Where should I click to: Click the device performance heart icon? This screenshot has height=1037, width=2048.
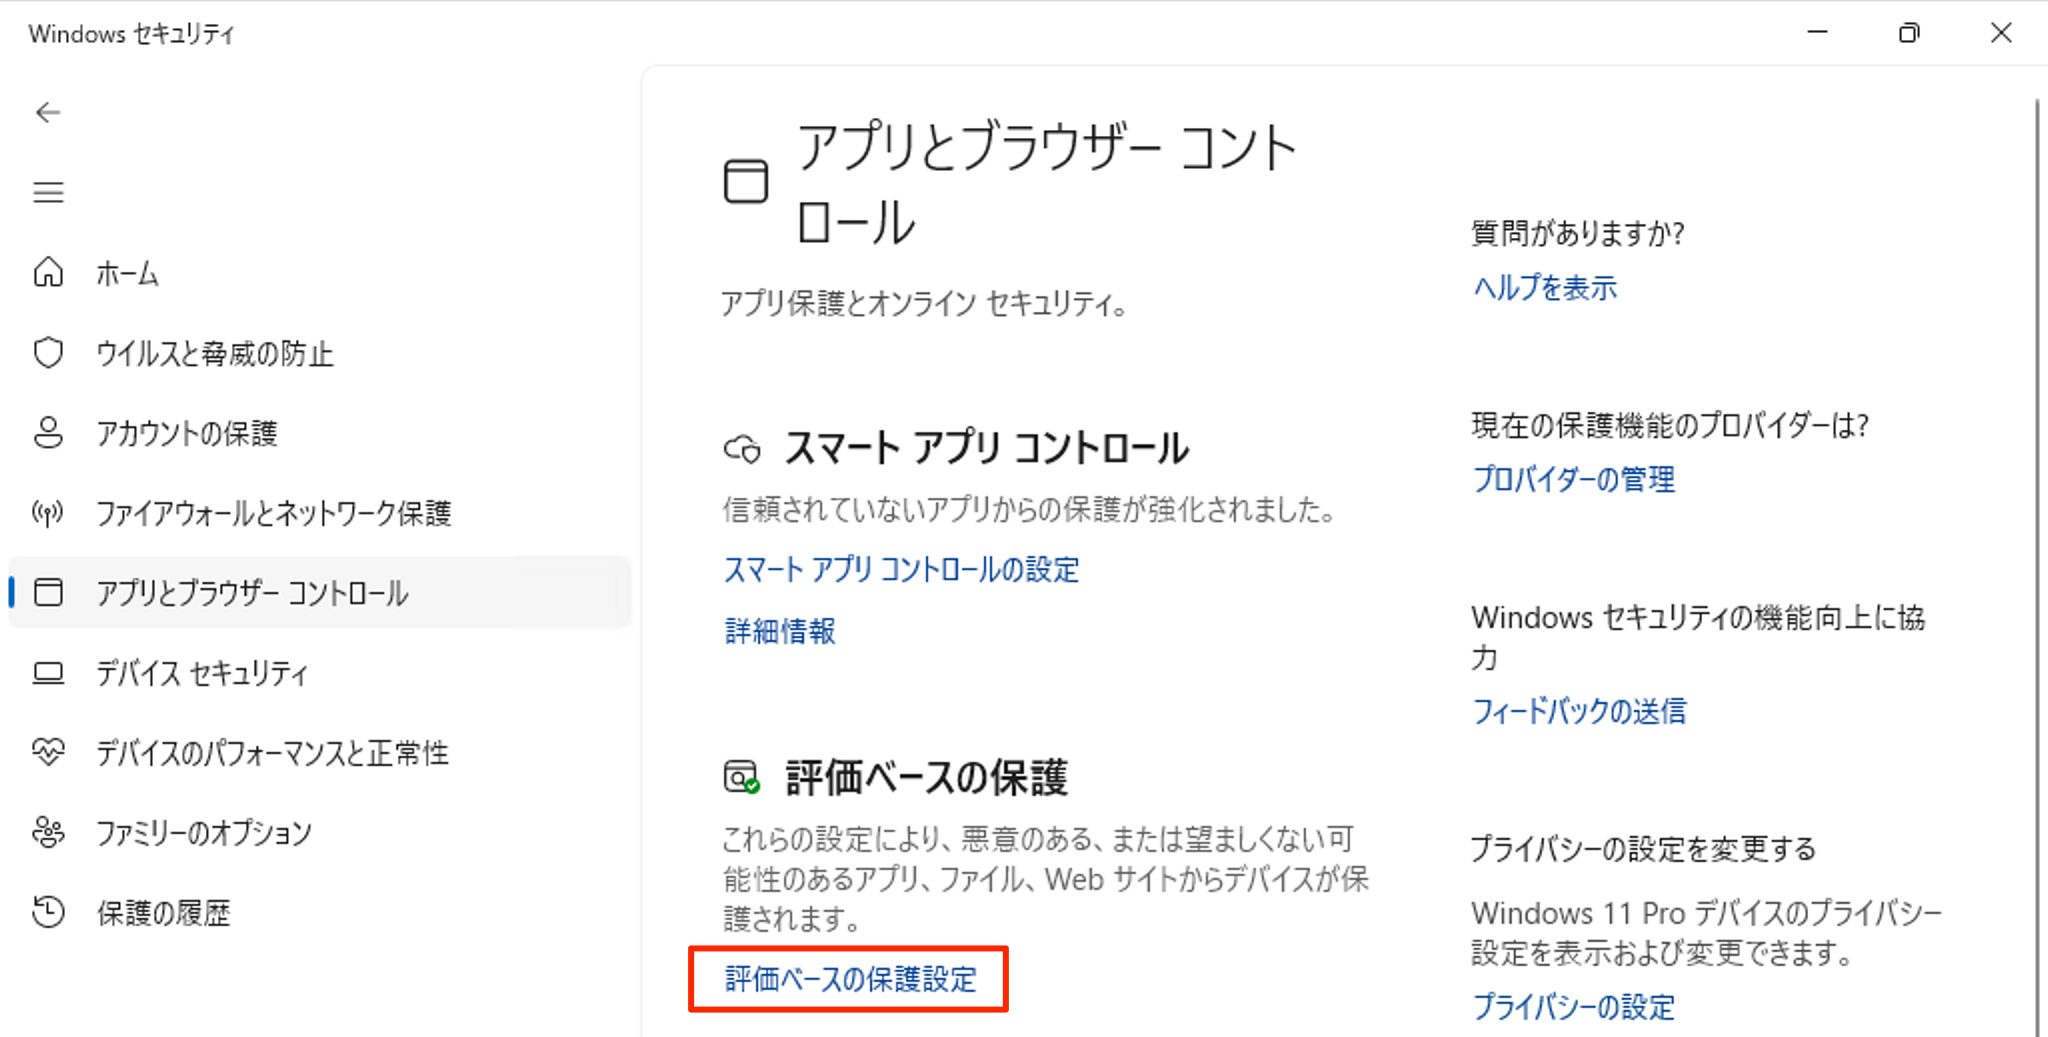pyautogui.click(x=48, y=752)
